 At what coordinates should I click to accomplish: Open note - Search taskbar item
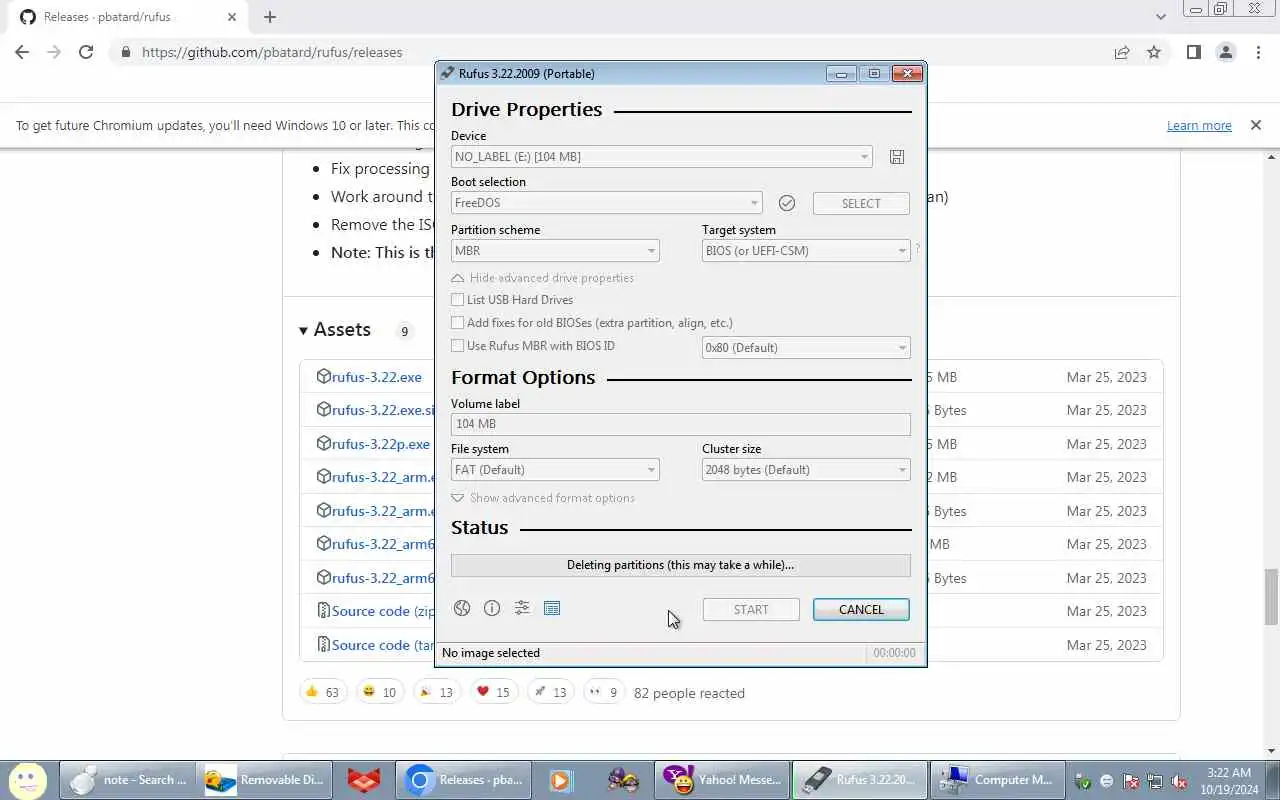[128, 780]
